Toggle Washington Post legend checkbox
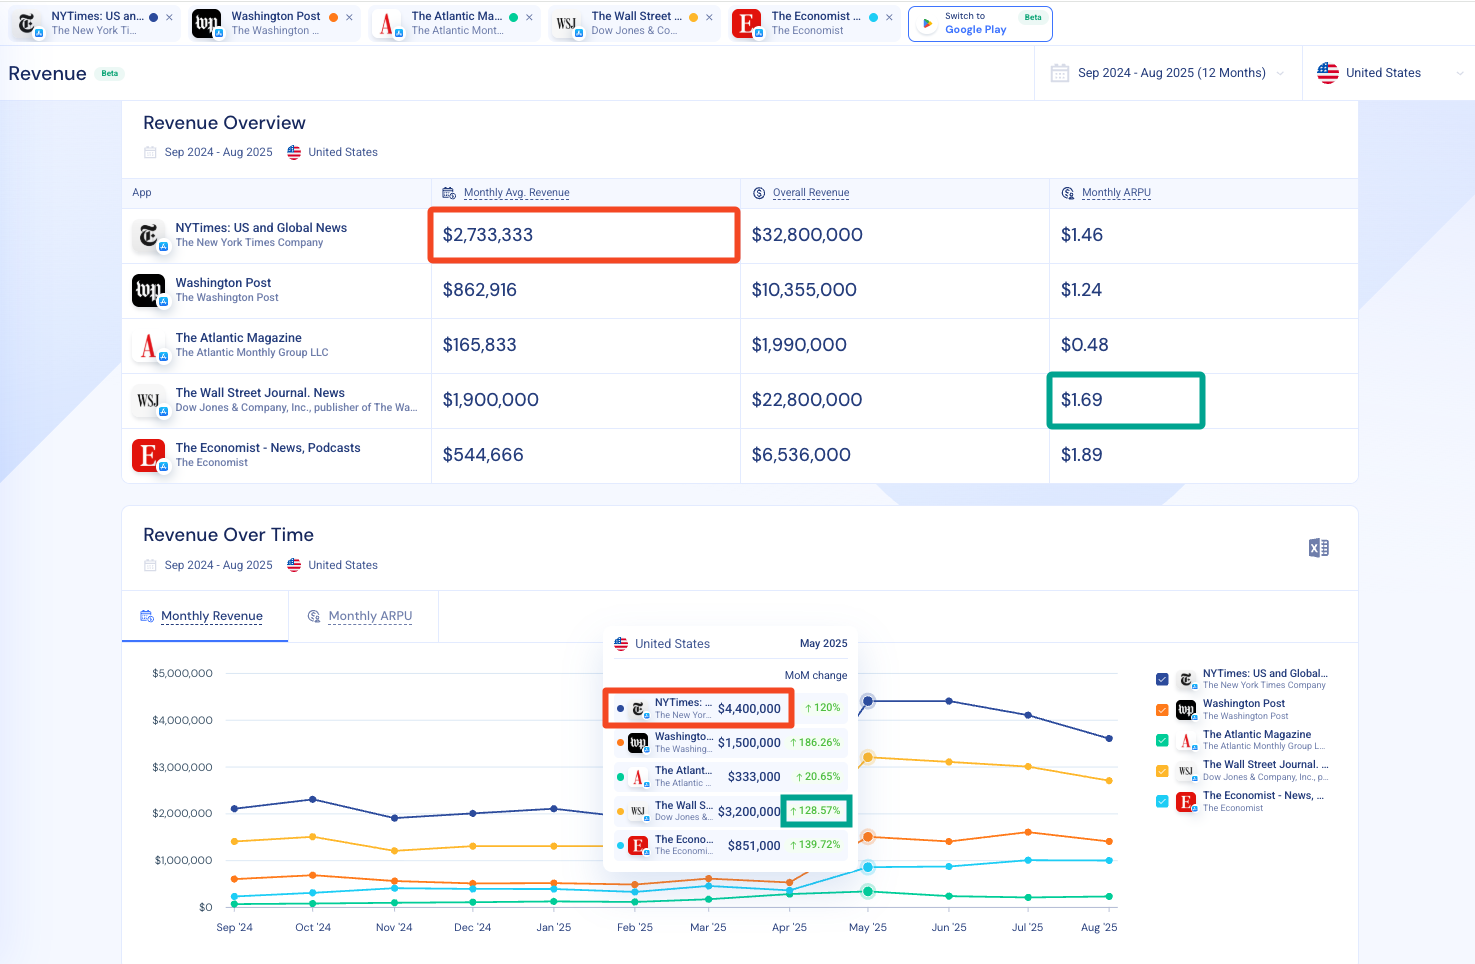 point(1162,710)
